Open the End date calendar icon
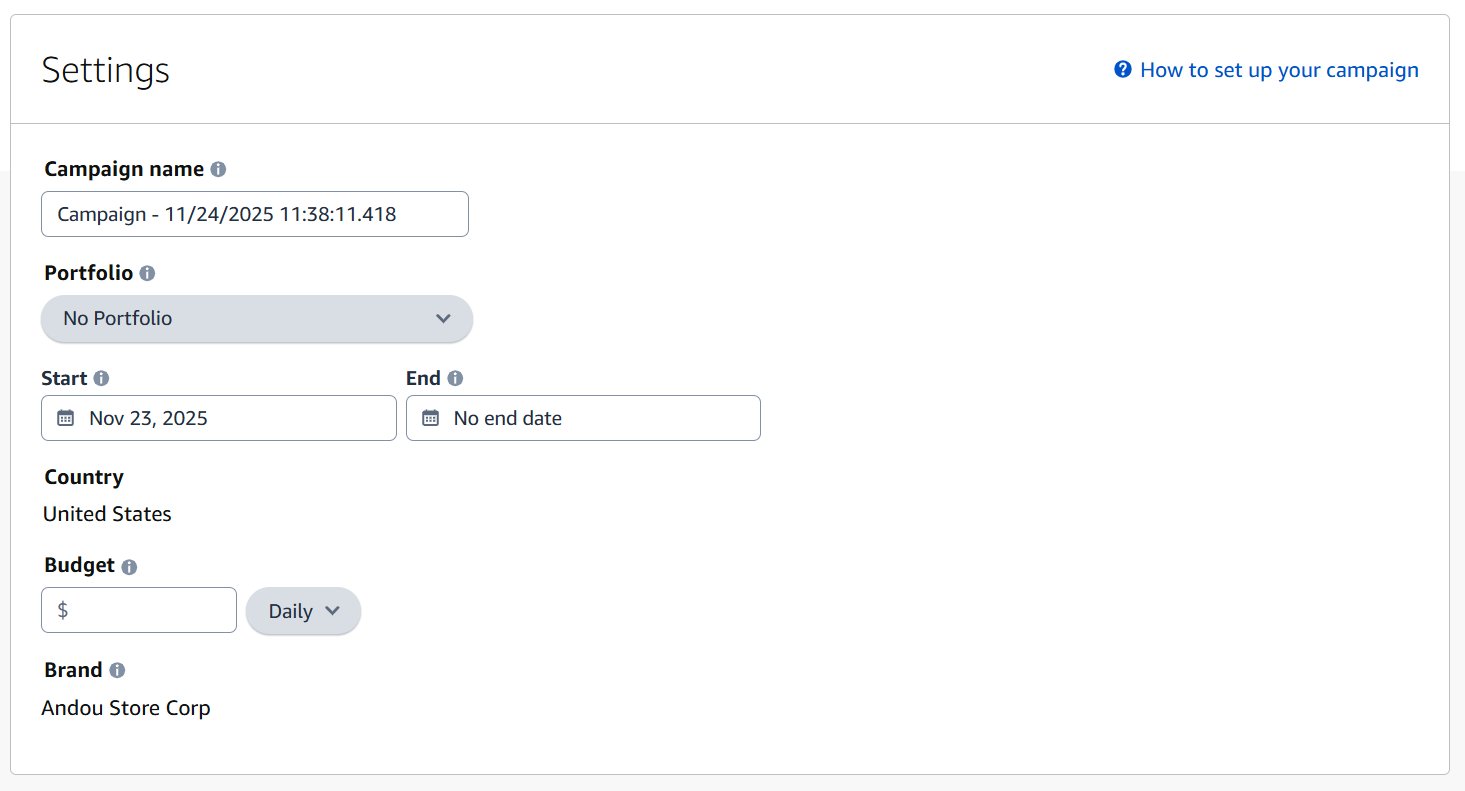The image size is (1465, 791). pyautogui.click(x=430, y=417)
